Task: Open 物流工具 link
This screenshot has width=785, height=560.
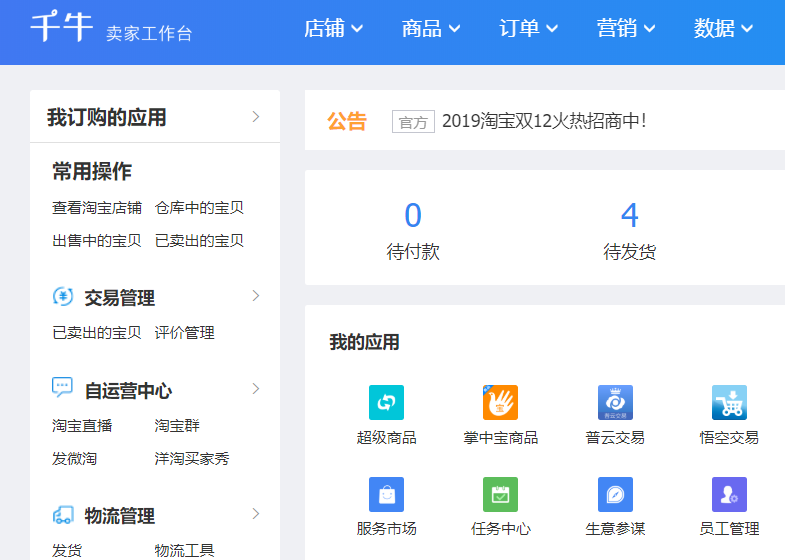Action: tap(184, 550)
